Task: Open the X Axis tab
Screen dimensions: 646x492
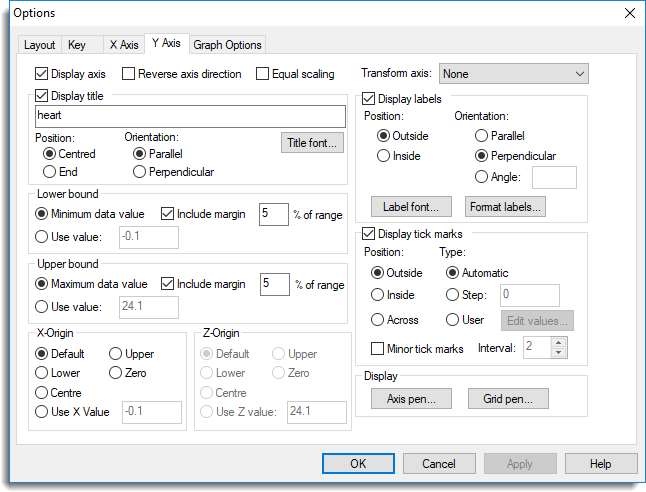Action: (122, 45)
